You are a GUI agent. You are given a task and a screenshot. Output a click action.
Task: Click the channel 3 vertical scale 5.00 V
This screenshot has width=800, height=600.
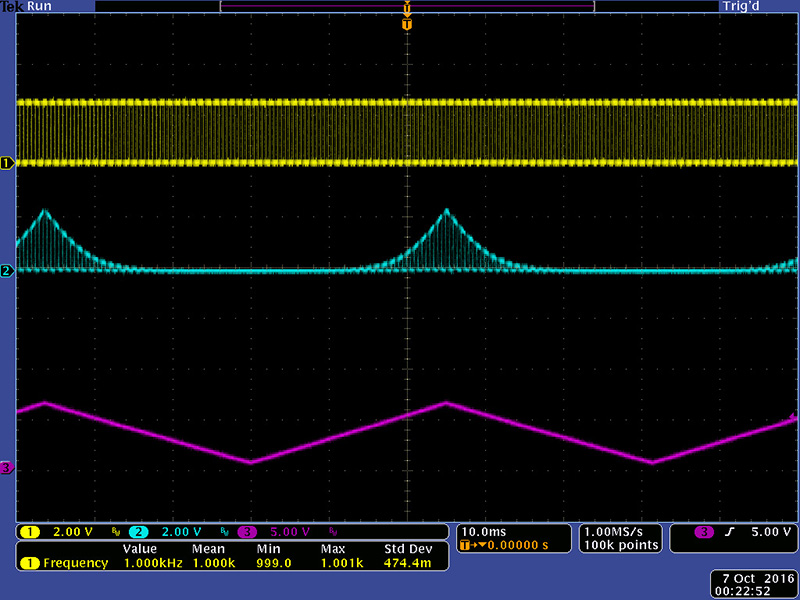point(290,532)
